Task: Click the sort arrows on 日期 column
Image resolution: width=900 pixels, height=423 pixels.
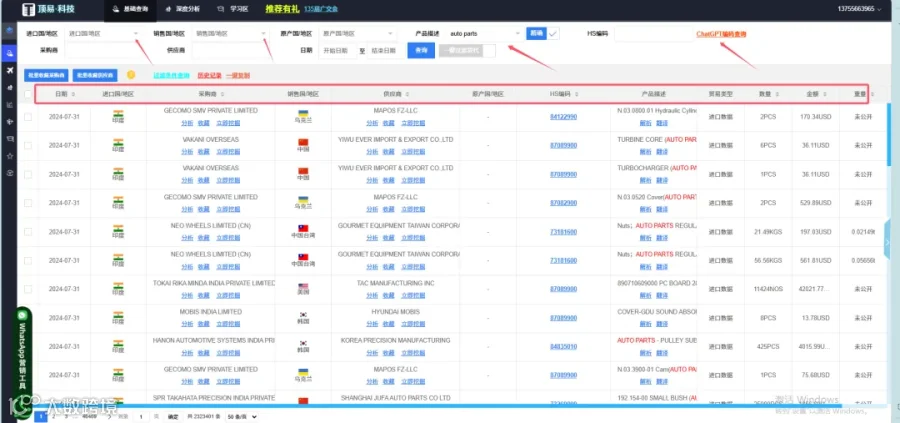Action: [x=73, y=94]
